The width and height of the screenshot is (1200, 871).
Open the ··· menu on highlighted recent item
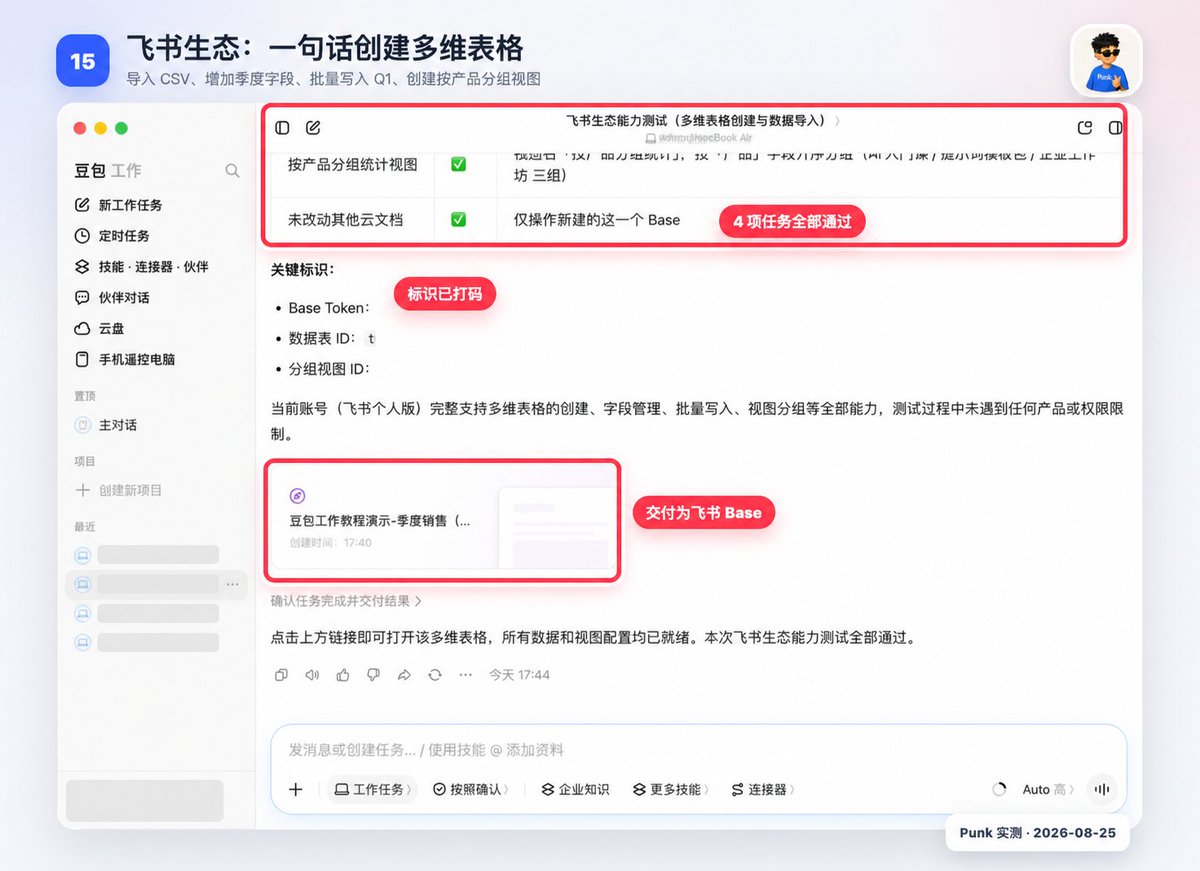tap(233, 584)
